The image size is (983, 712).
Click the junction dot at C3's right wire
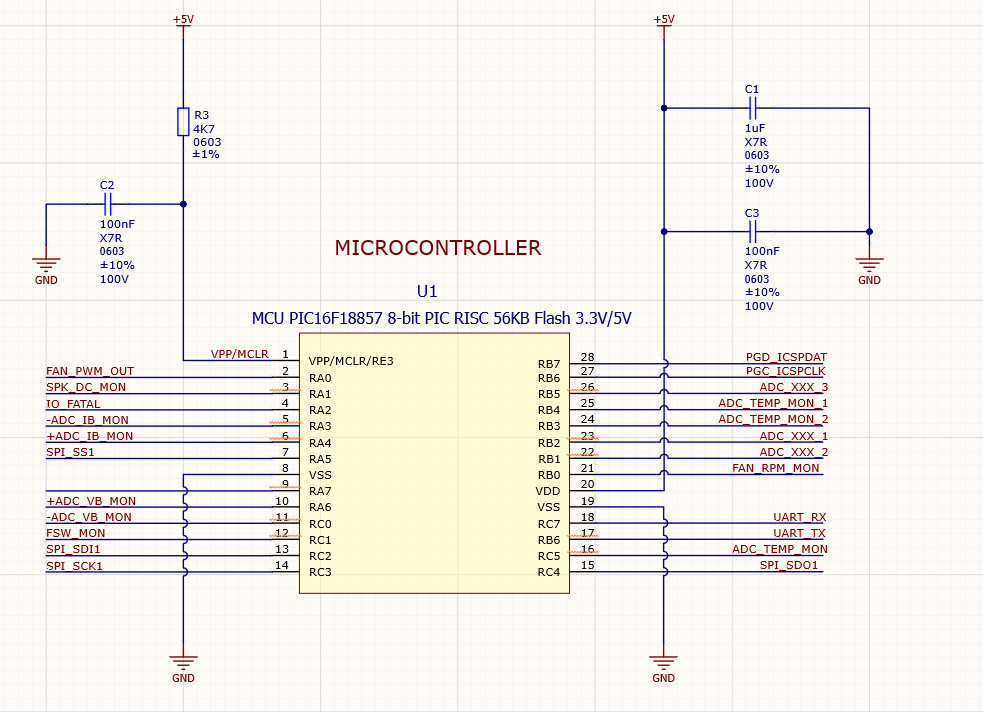[869, 231]
